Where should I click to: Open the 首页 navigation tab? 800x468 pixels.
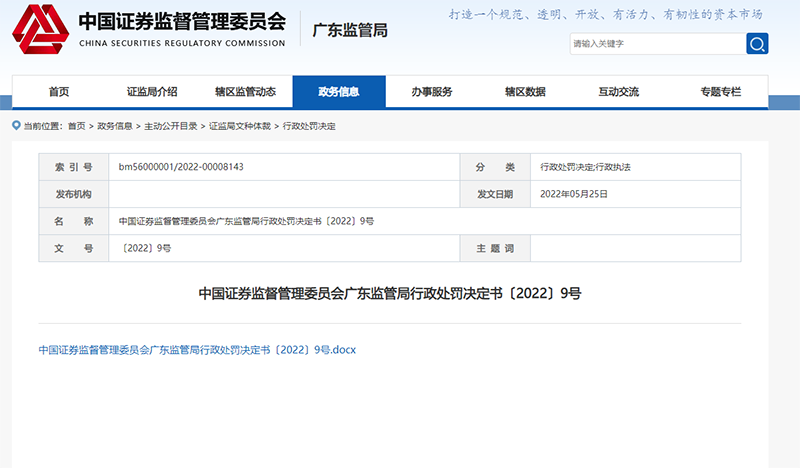tap(59, 92)
